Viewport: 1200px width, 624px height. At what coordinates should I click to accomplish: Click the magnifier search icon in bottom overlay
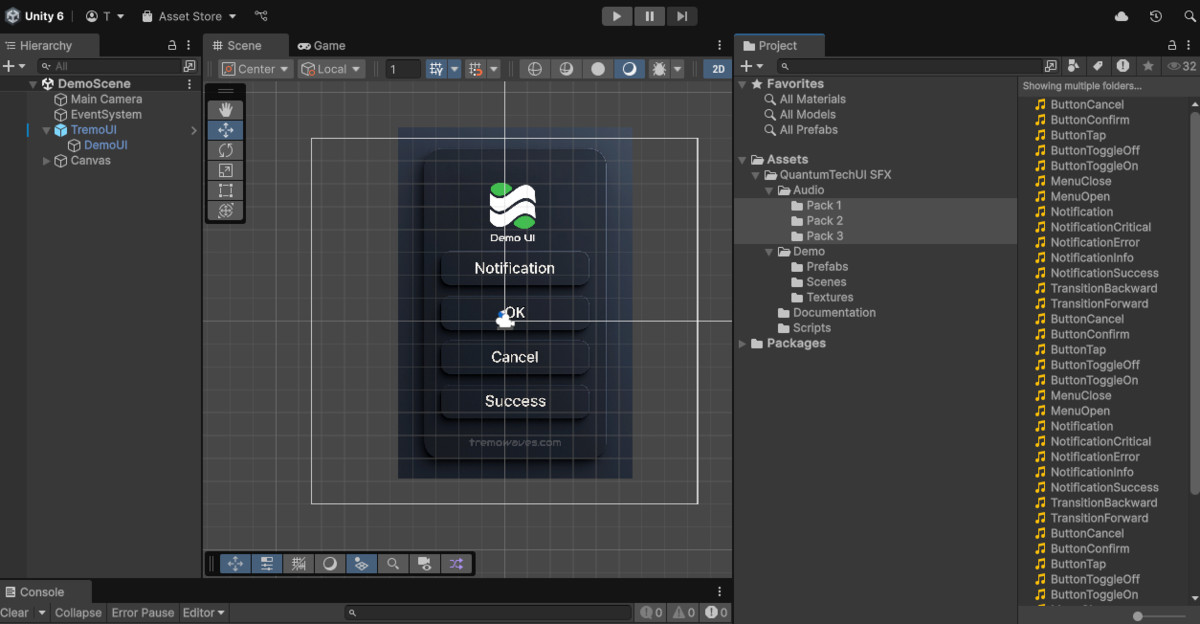(x=393, y=564)
